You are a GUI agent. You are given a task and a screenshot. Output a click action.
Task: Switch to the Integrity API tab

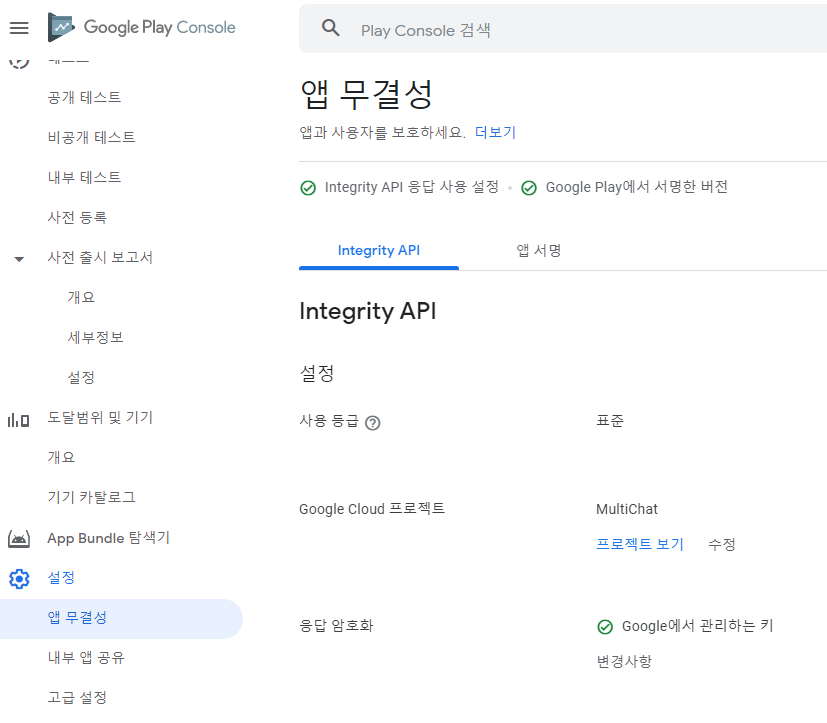tap(379, 250)
